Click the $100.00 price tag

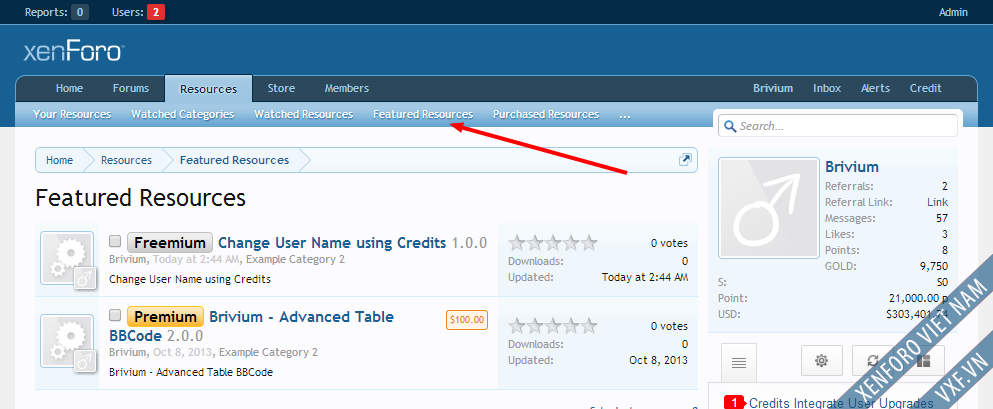click(x=467, y=320)
